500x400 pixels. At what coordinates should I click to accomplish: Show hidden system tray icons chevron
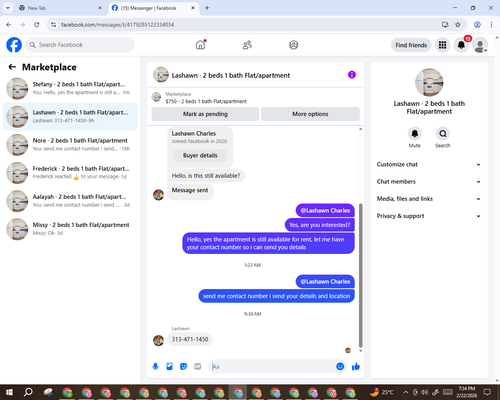(406, 392)
